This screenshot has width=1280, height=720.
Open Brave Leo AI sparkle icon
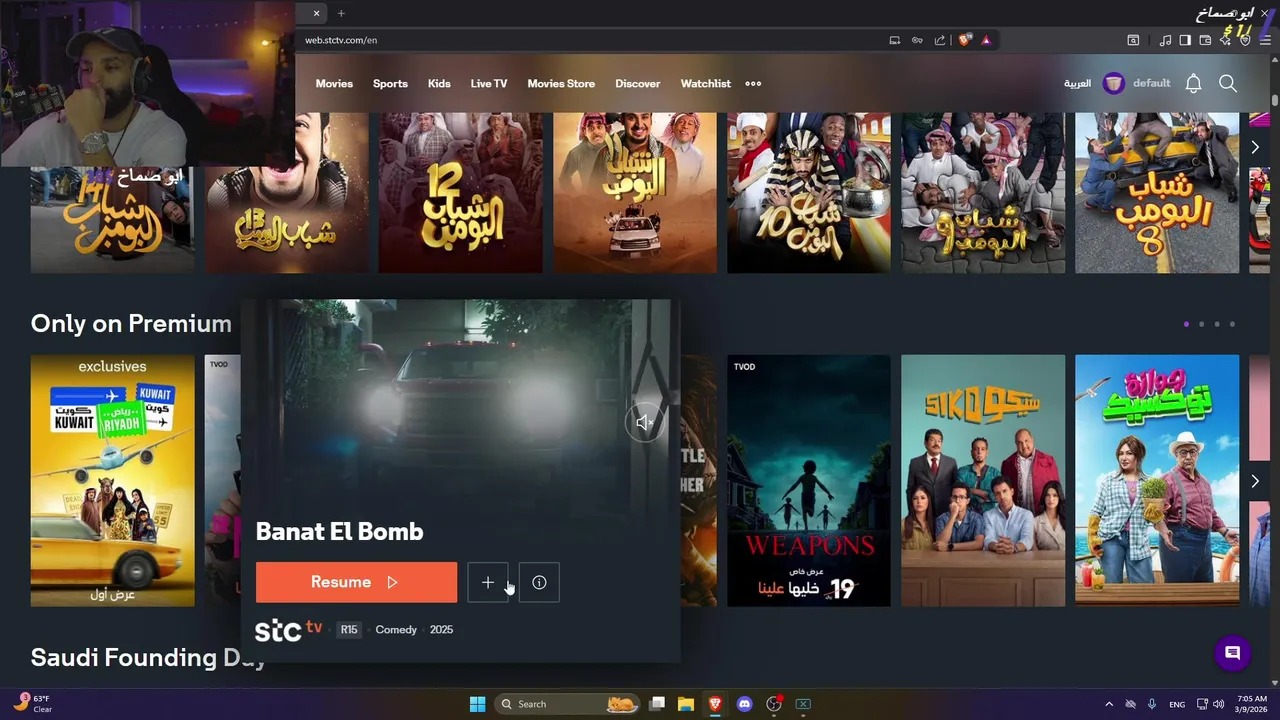point(1225,40)
